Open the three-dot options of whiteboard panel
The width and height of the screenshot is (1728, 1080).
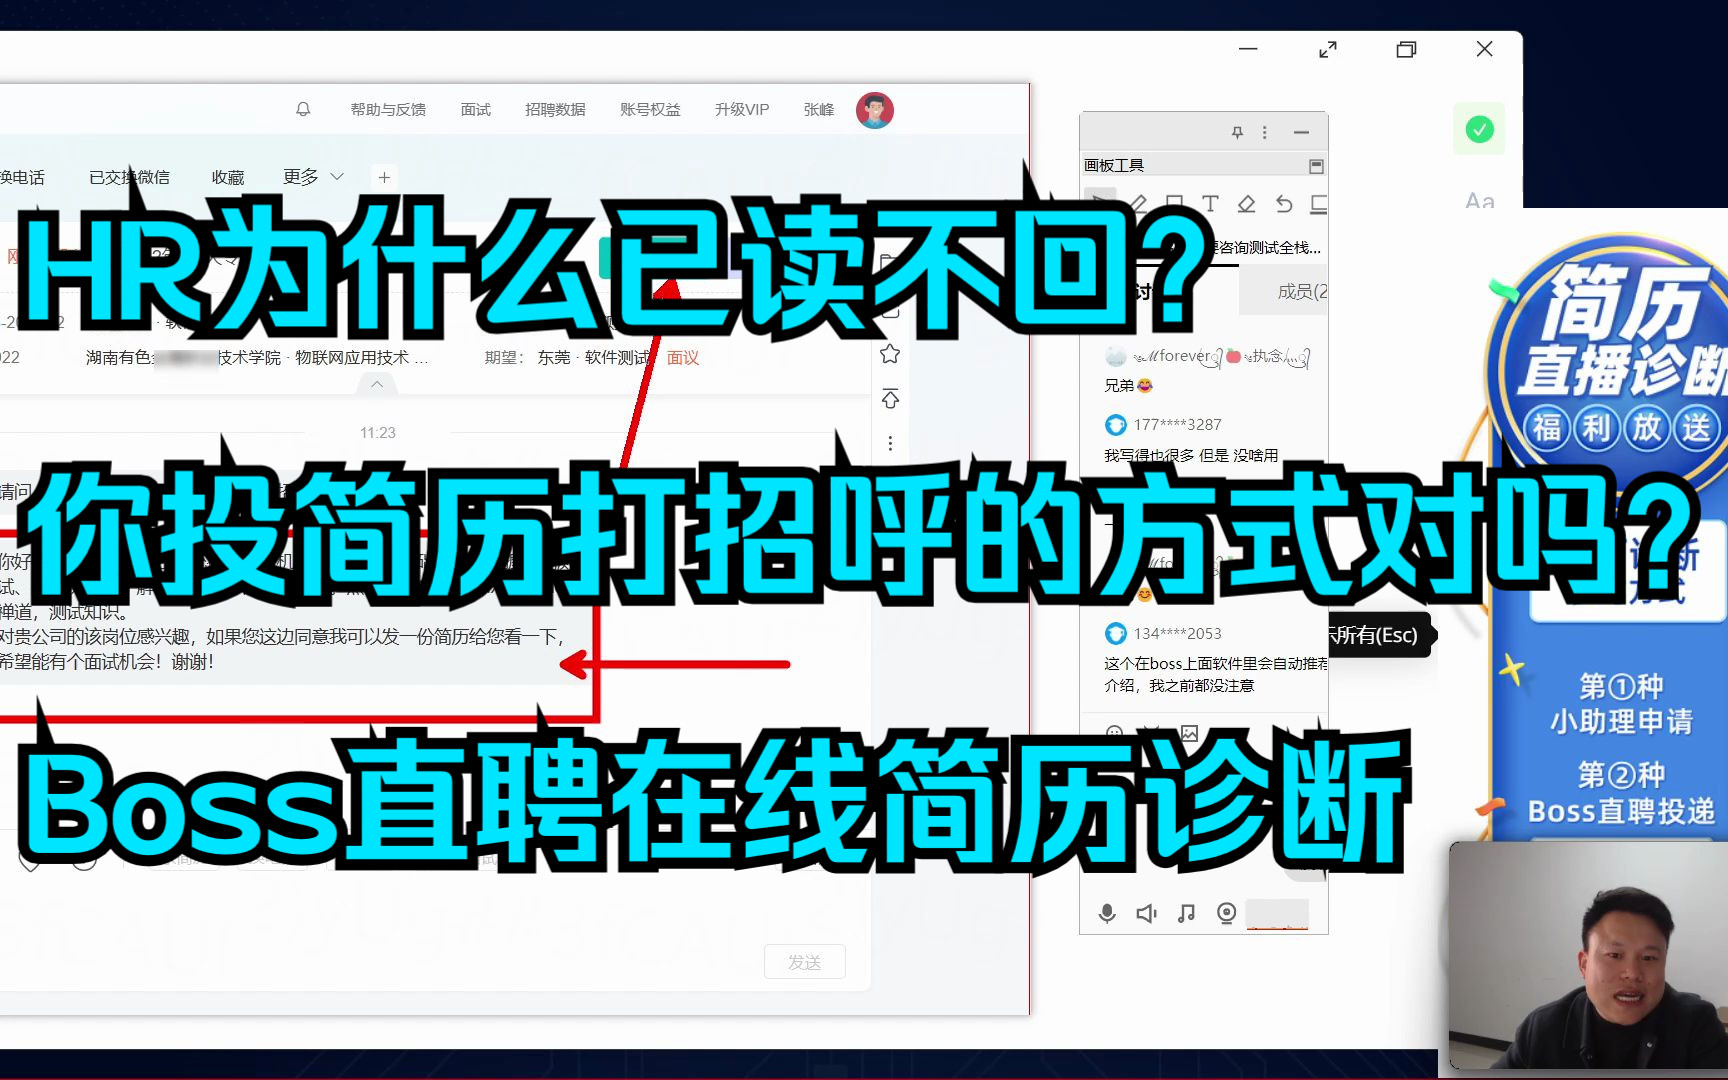point(1265,132)
